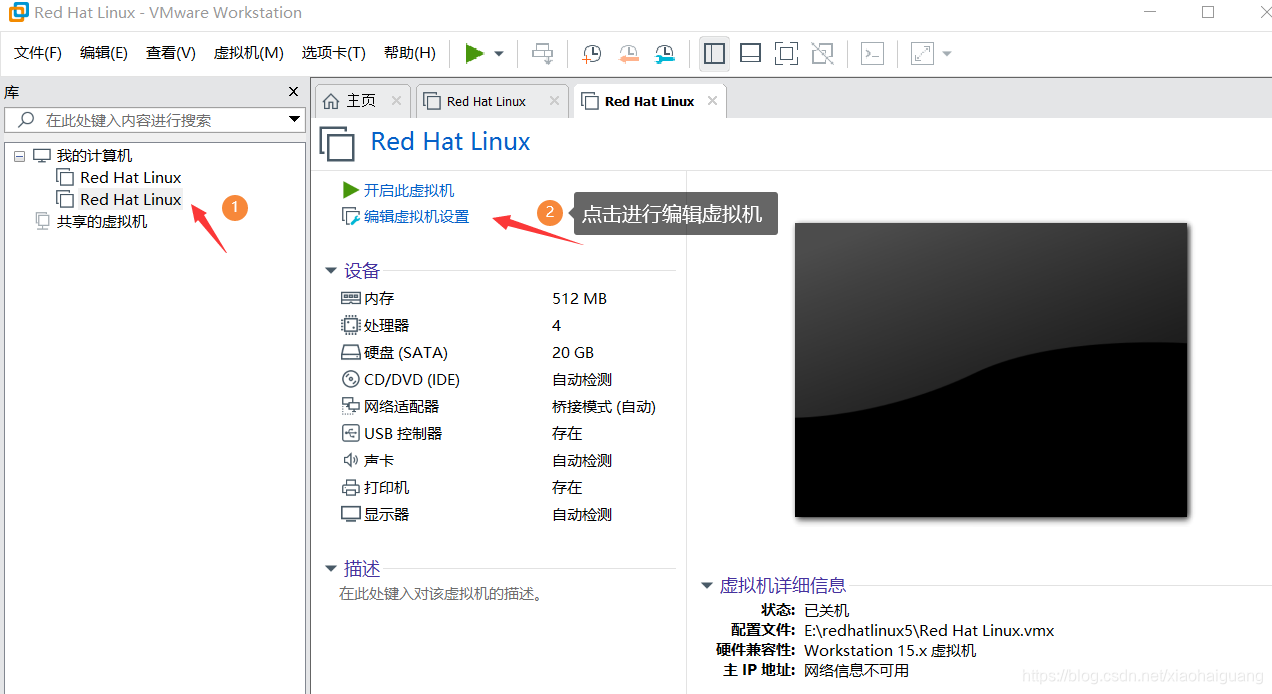The width and height of the screenshot is (1272, 694).
Task: Close the bold active Red Hat Linux tab
Action: pyautogui.click(x=712, y=101)
